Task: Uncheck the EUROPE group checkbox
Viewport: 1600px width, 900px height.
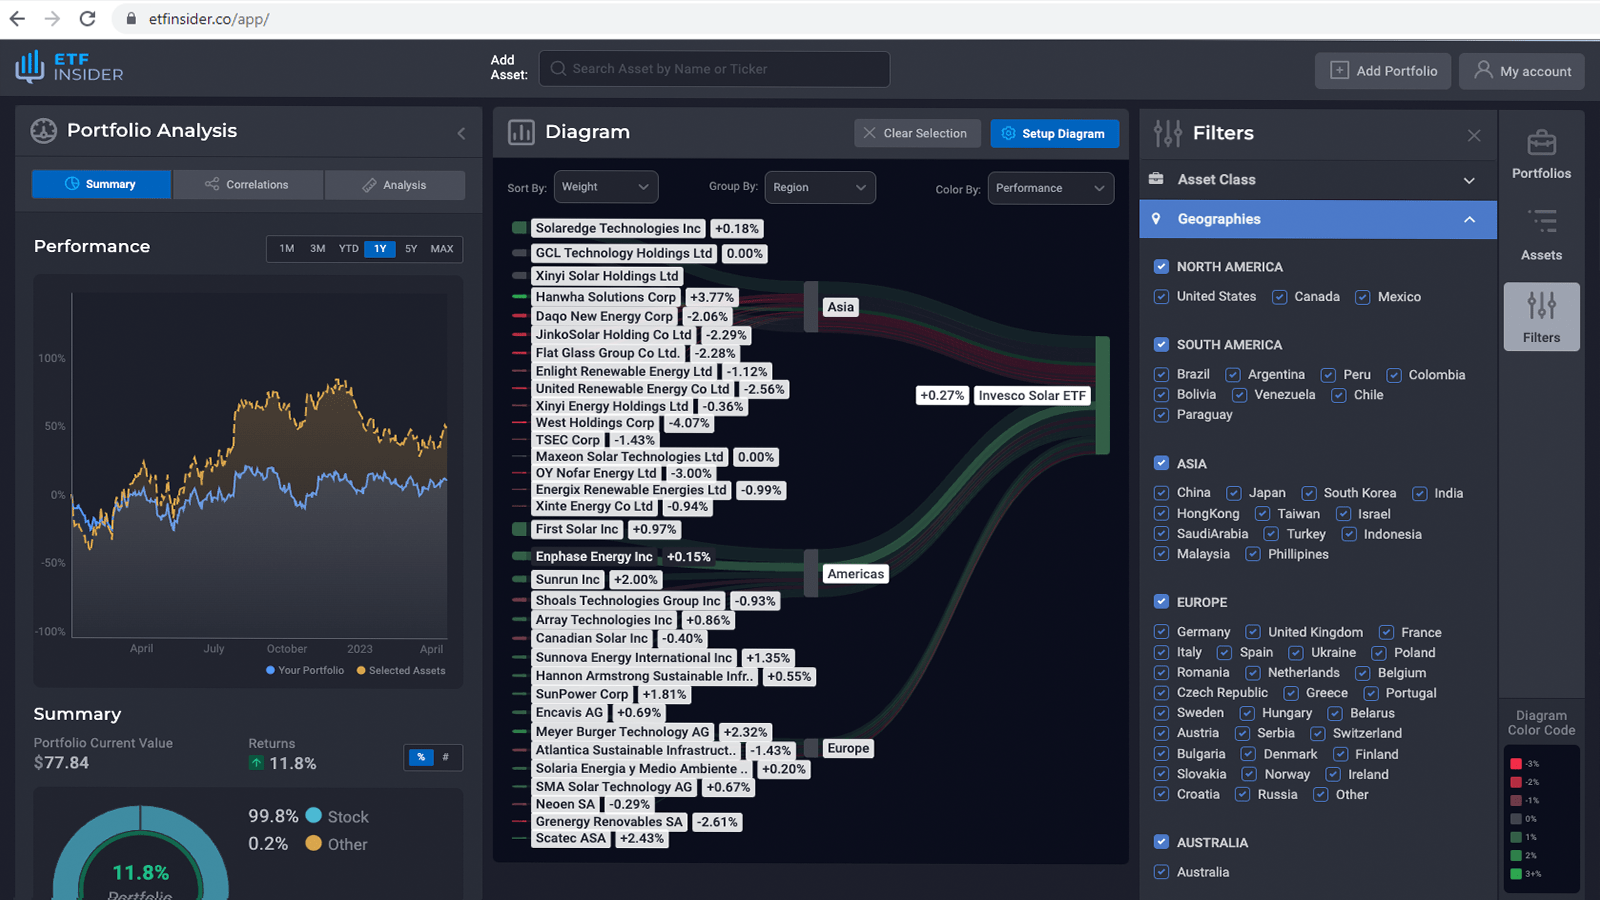Action: 1161,602
